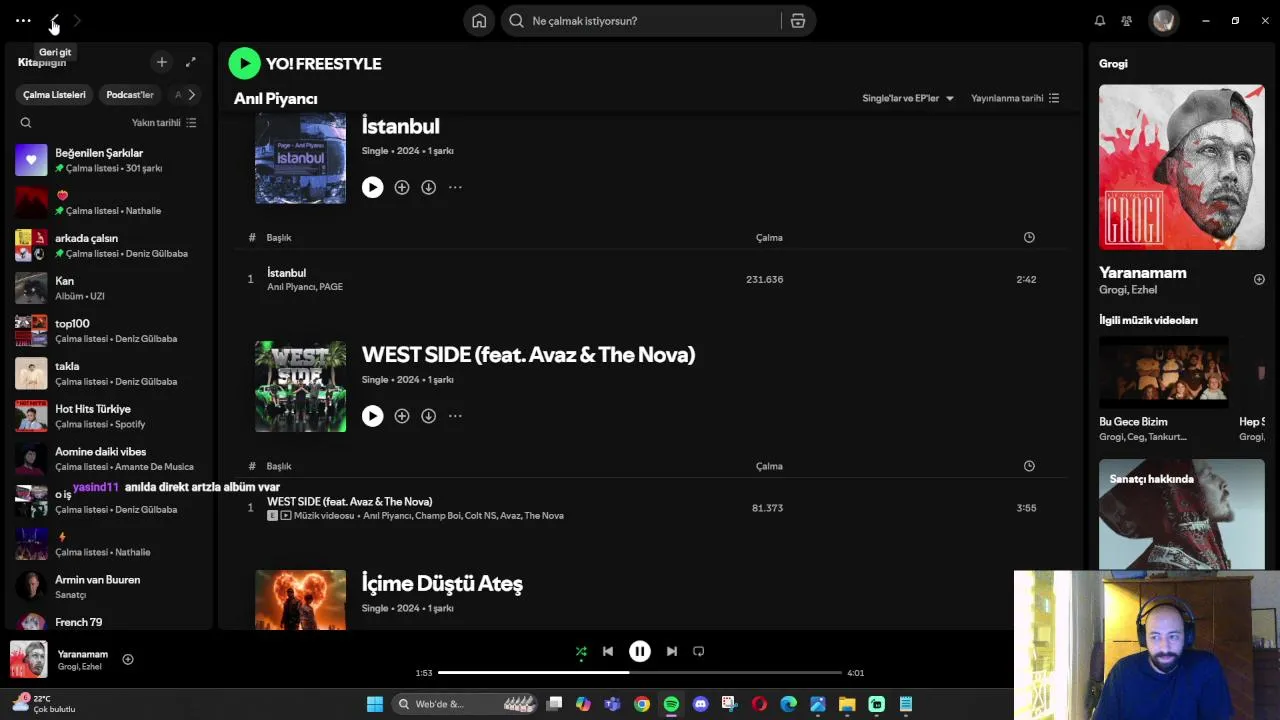Screen dimensions: 1280x720
Task: Add Yaranamam to liked songs in right panel
Action: click(x=1259, y=279)
